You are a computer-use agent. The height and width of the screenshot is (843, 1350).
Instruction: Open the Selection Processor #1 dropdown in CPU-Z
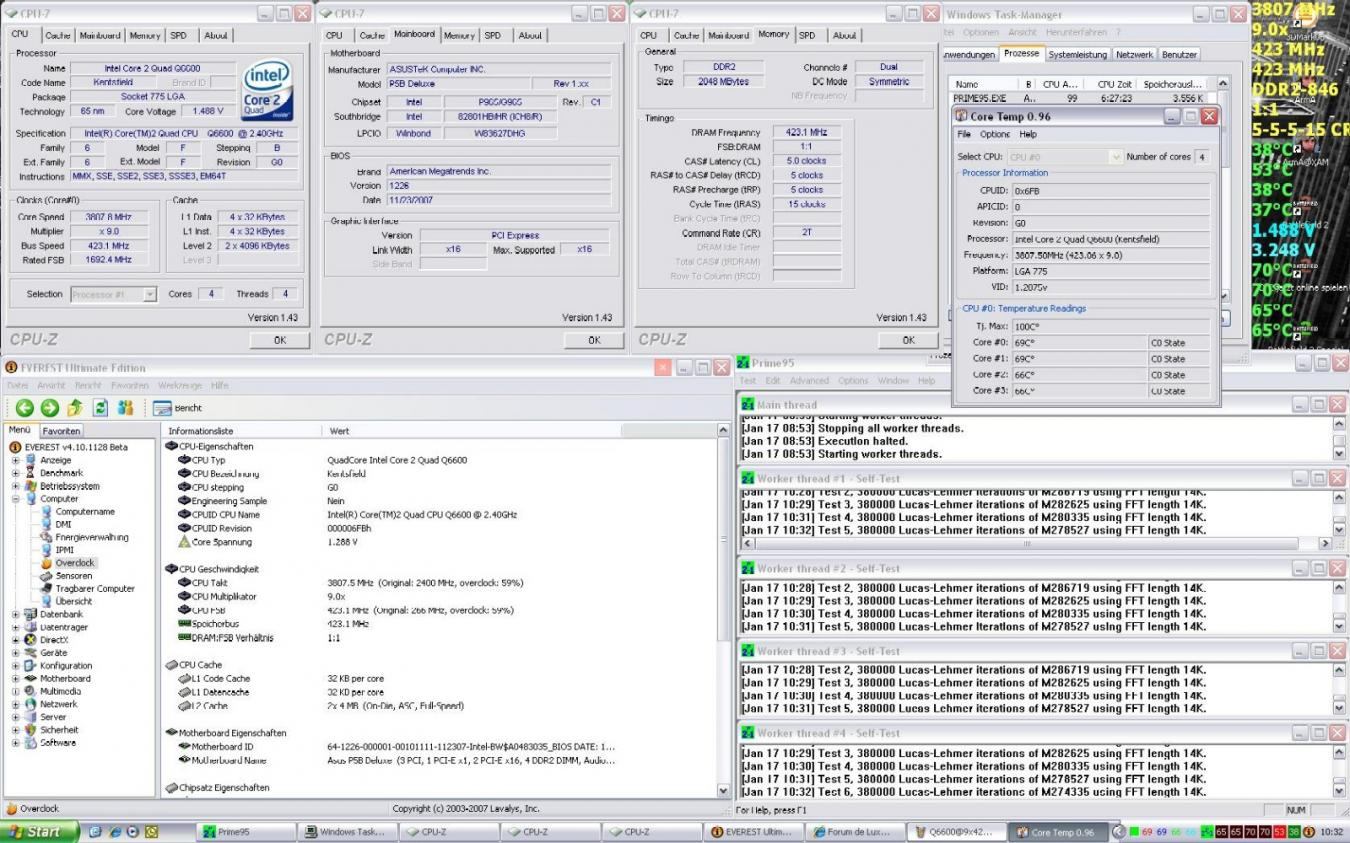click(150, 294)
